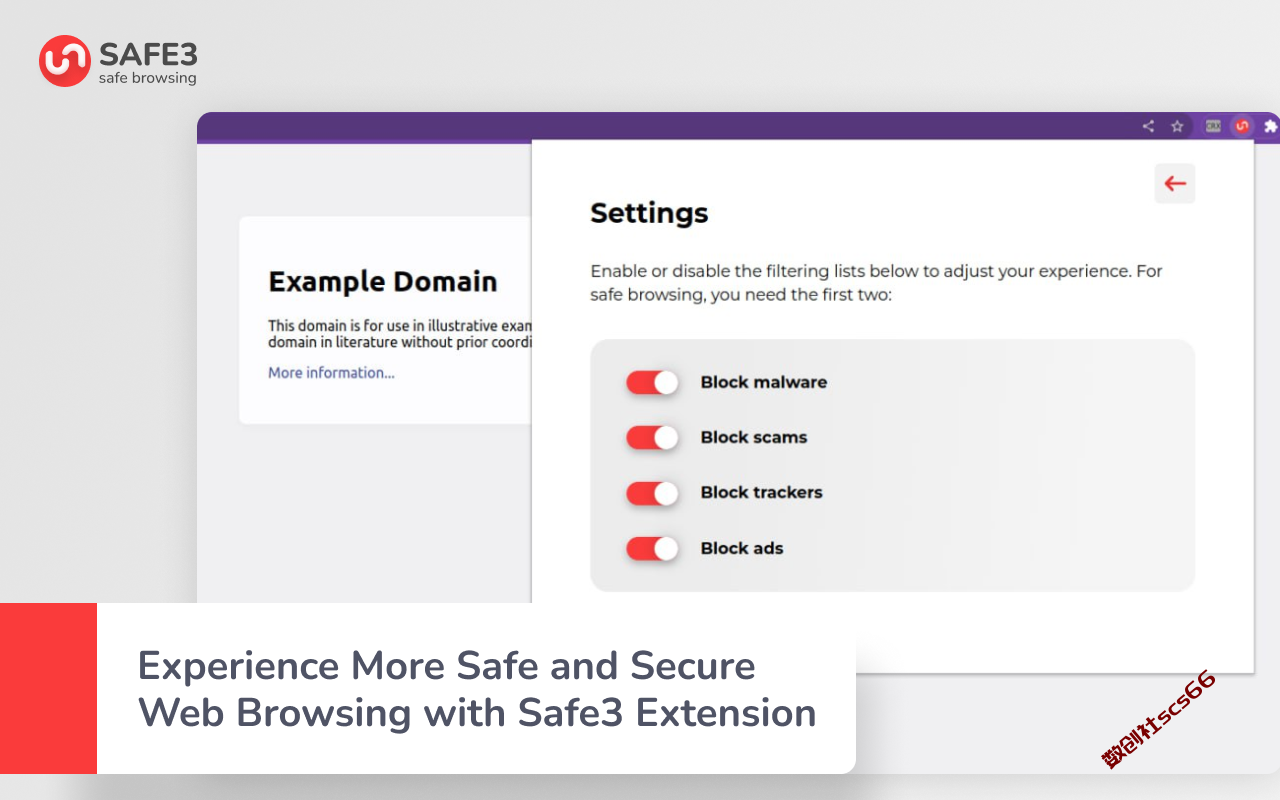The image size is (1280, 800).
Task: Click the red back arrow in Settings
Action: pos(1175,184)
